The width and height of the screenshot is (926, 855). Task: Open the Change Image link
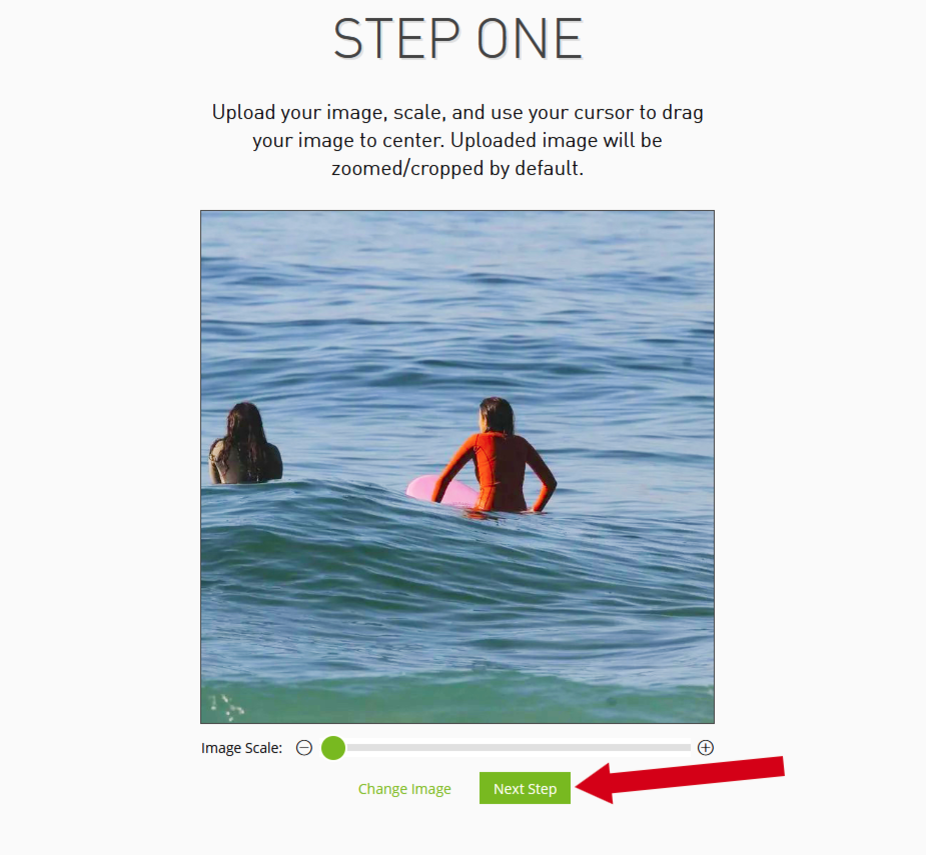click(405, 789)
